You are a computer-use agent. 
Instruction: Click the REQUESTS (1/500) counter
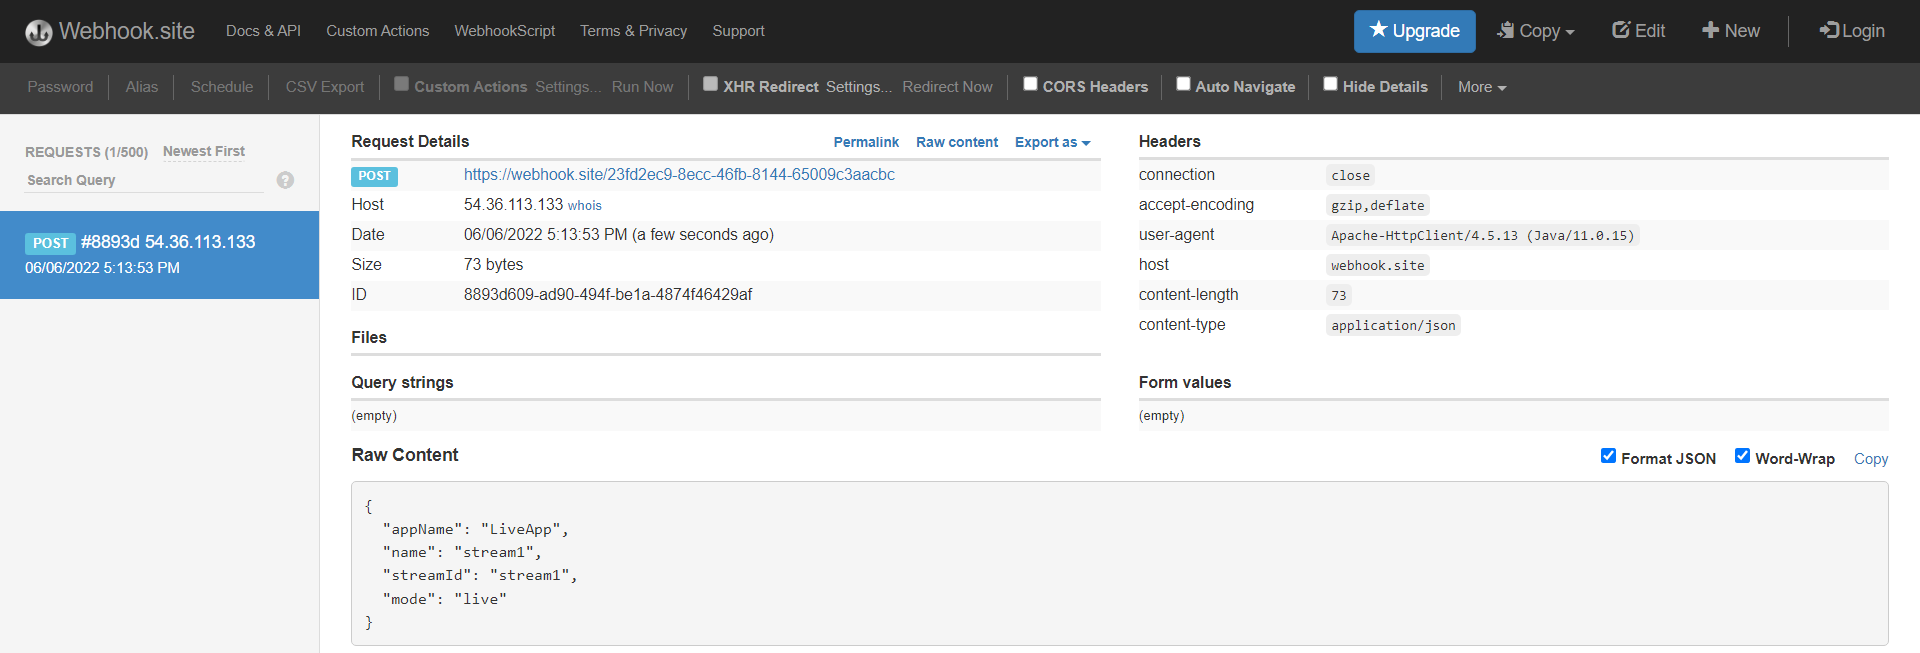coord(86,152)
